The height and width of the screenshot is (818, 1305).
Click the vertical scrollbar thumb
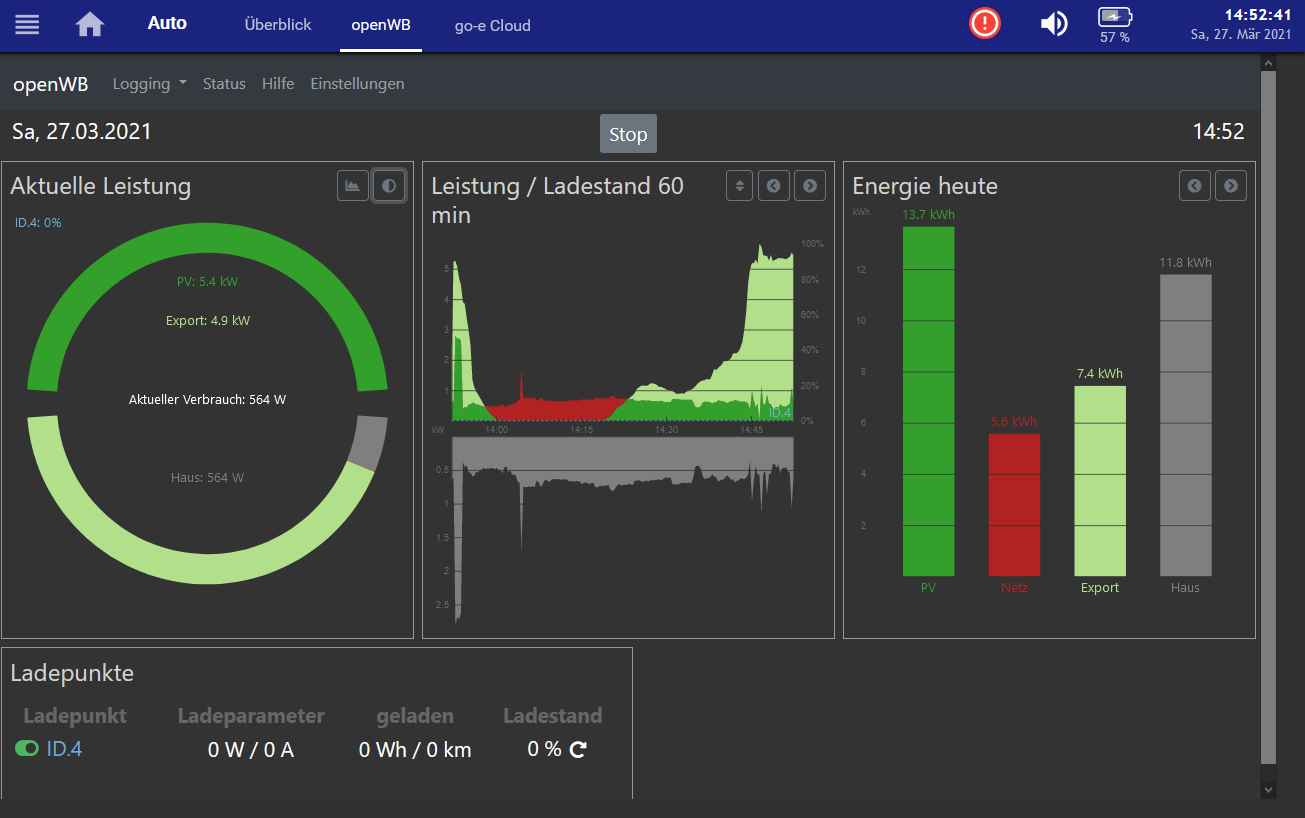coord(1268,418)
